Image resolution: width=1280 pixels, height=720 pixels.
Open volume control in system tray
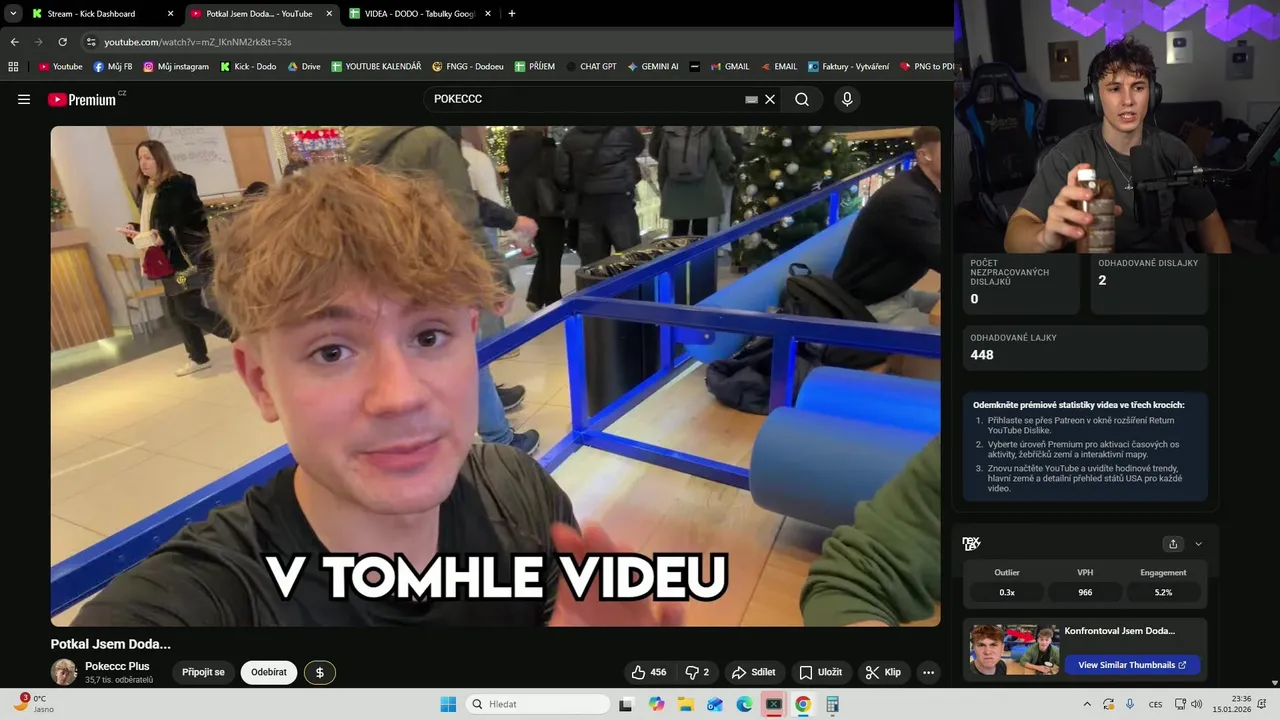[1197, 704]
